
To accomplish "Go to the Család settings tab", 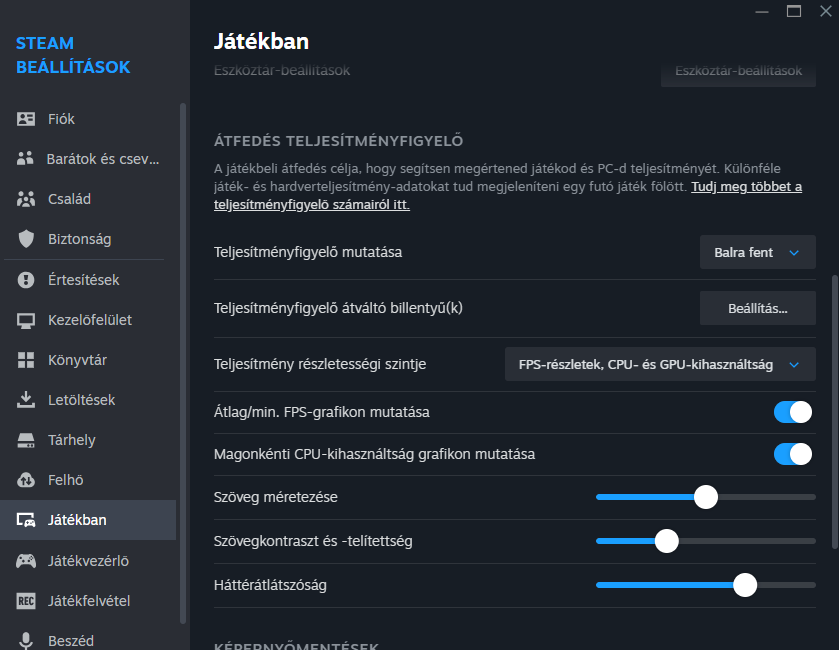I will point(69,199).
